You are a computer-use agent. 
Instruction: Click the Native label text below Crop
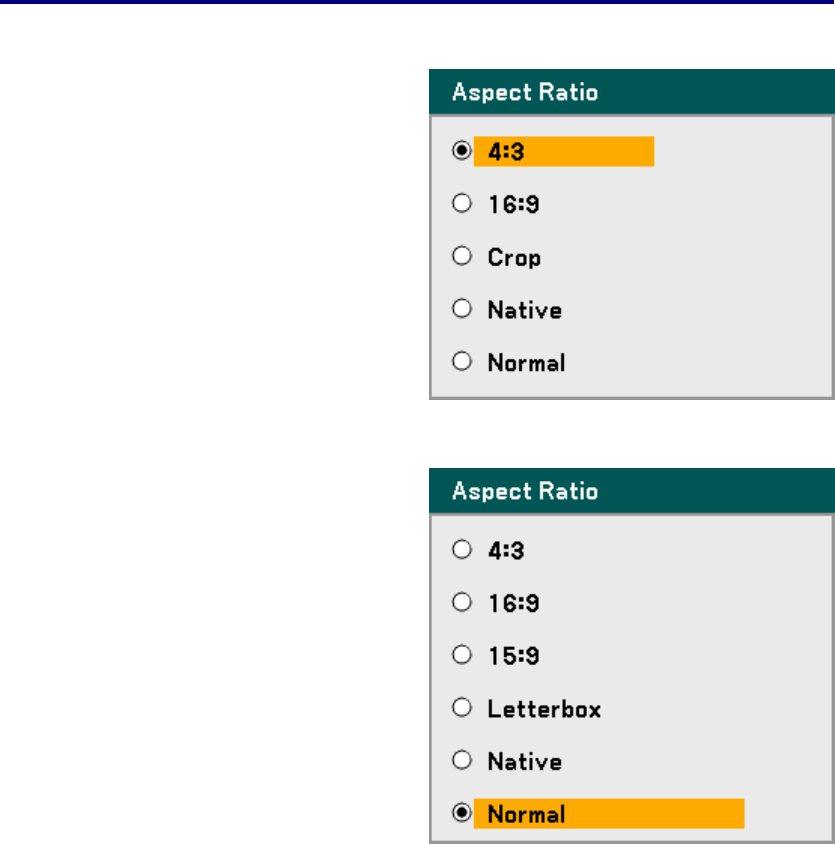[524, 310]
